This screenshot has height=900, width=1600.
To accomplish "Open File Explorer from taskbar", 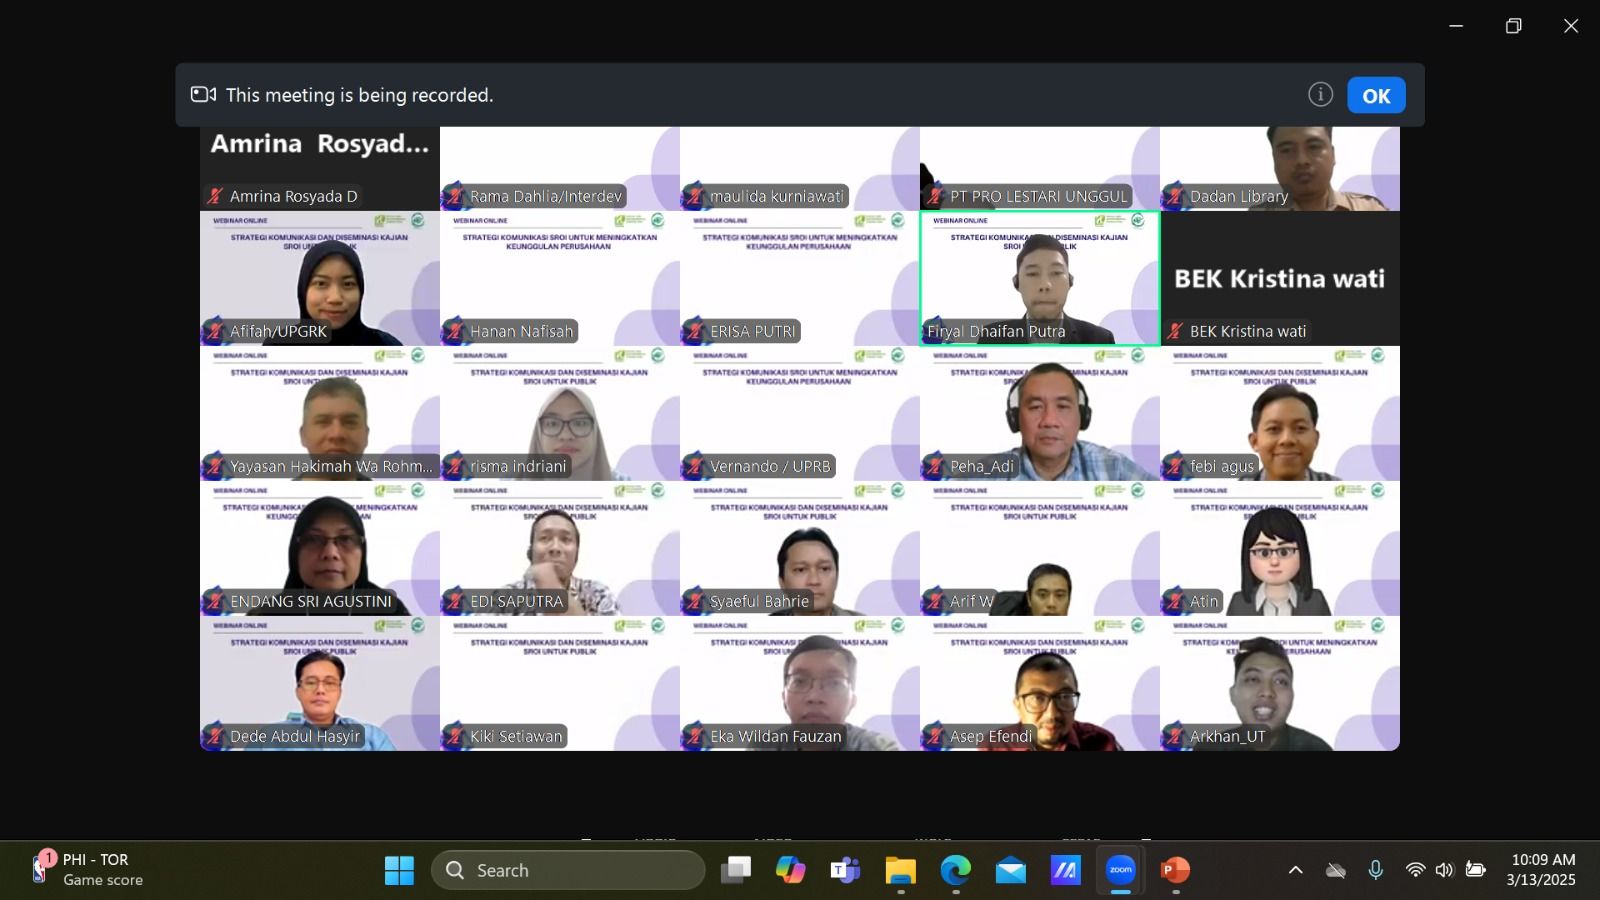I will [x=900, y=870].
